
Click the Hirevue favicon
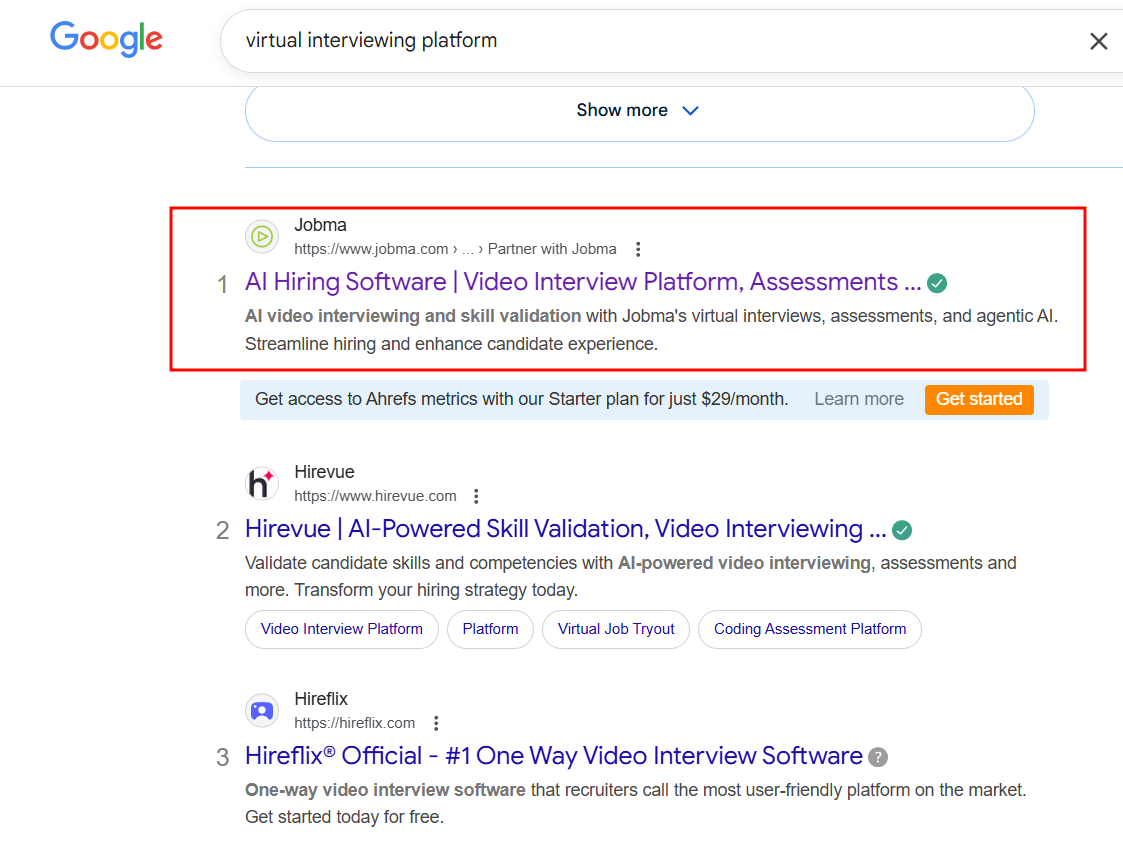tap(261, 483)
